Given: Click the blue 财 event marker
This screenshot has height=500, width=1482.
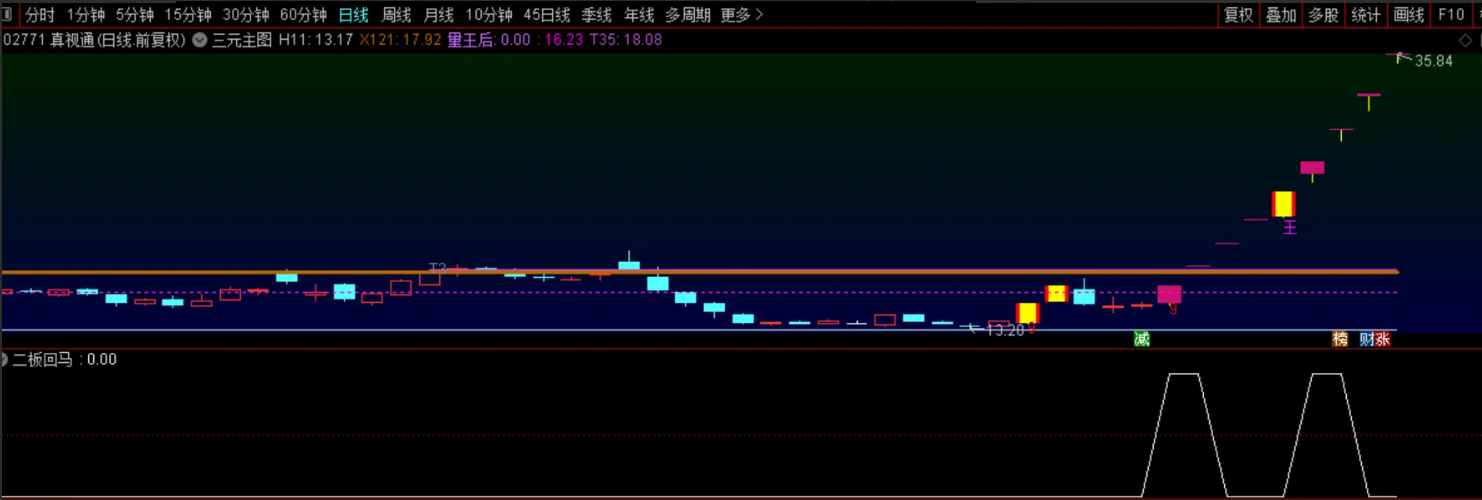Looking at the screenshot, I should 1366,339.
